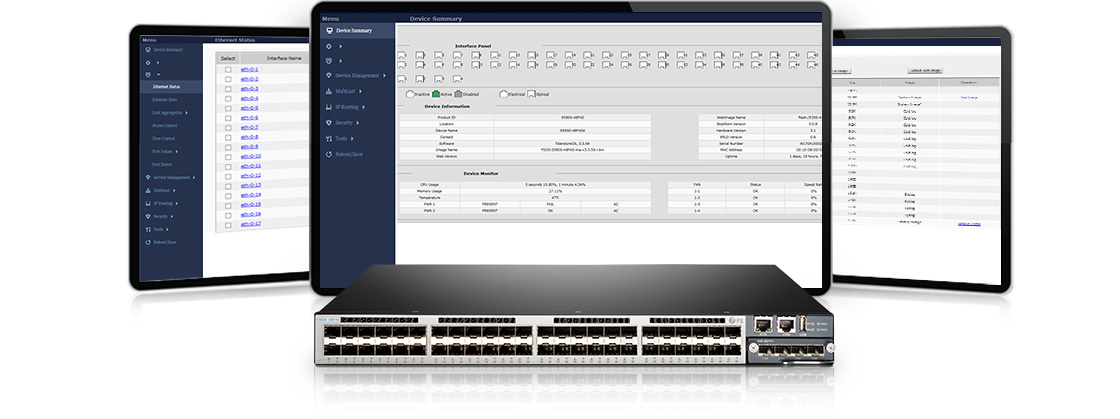
Task: Check the box for interface eth-0-3
Action: pos(228,89)
